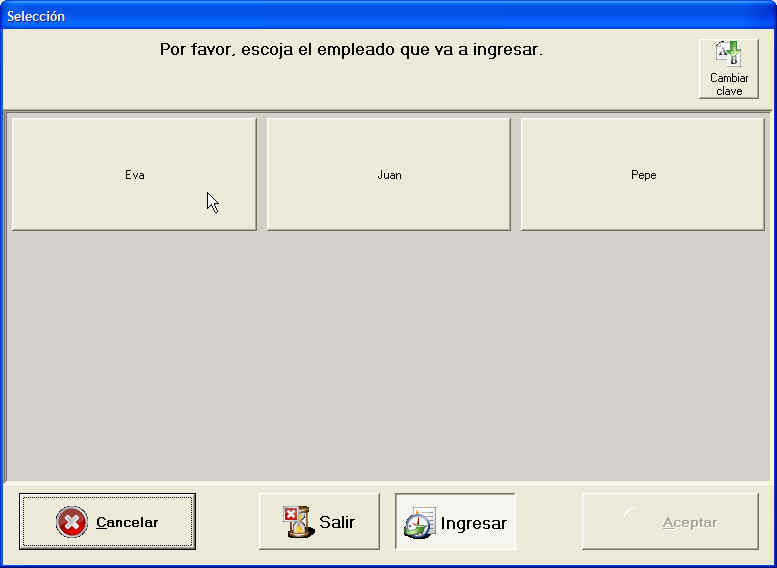Click empty gray area below employee buttons
This screenshot has height=568, width=777.
(x=388, y=360)
